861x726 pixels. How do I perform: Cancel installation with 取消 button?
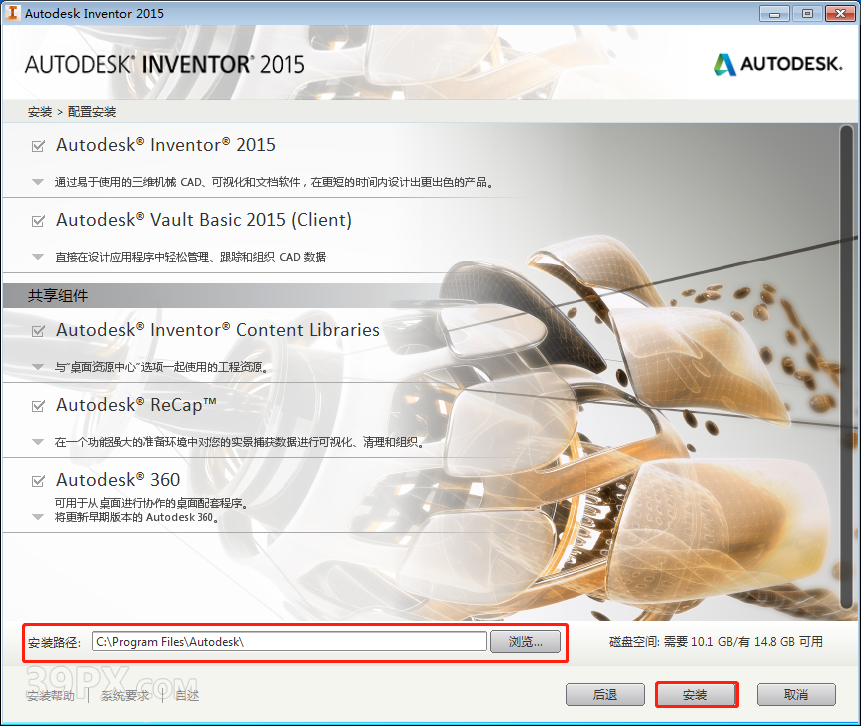coord(796,694)
